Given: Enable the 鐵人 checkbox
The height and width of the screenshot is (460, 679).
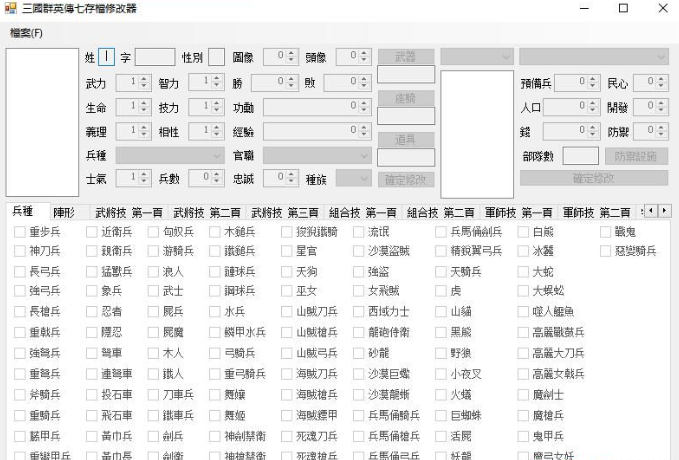Looking at the screenshot, I should [x=153, y=374].
